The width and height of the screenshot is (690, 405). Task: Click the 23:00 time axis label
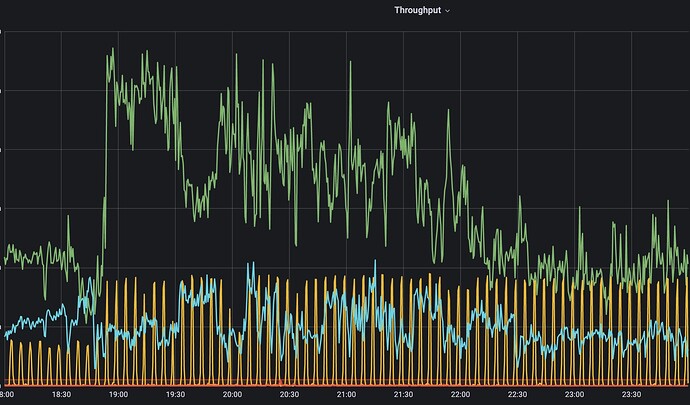(574, 394)
